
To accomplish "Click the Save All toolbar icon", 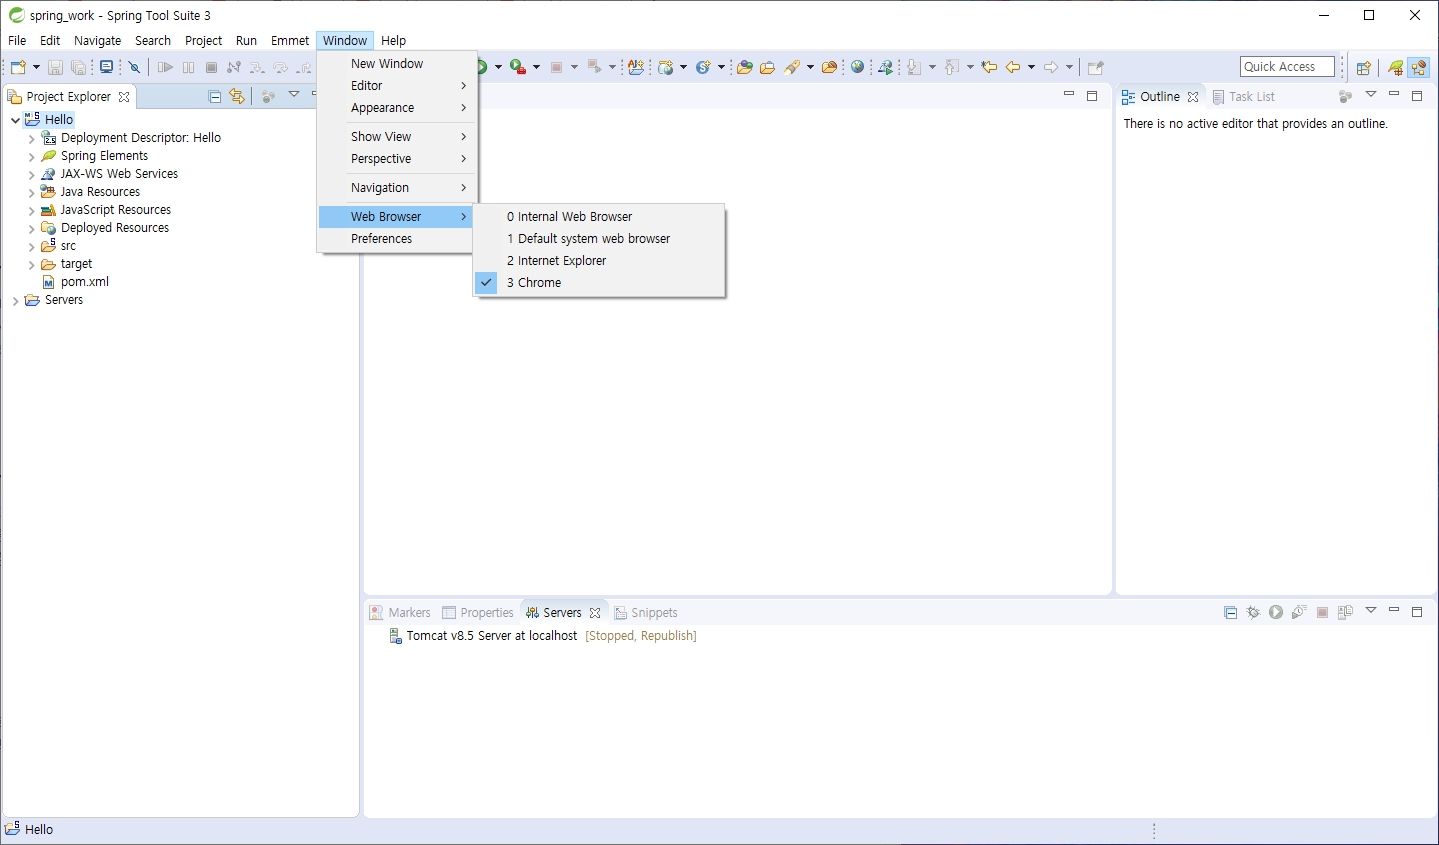I will pos(78,67).
